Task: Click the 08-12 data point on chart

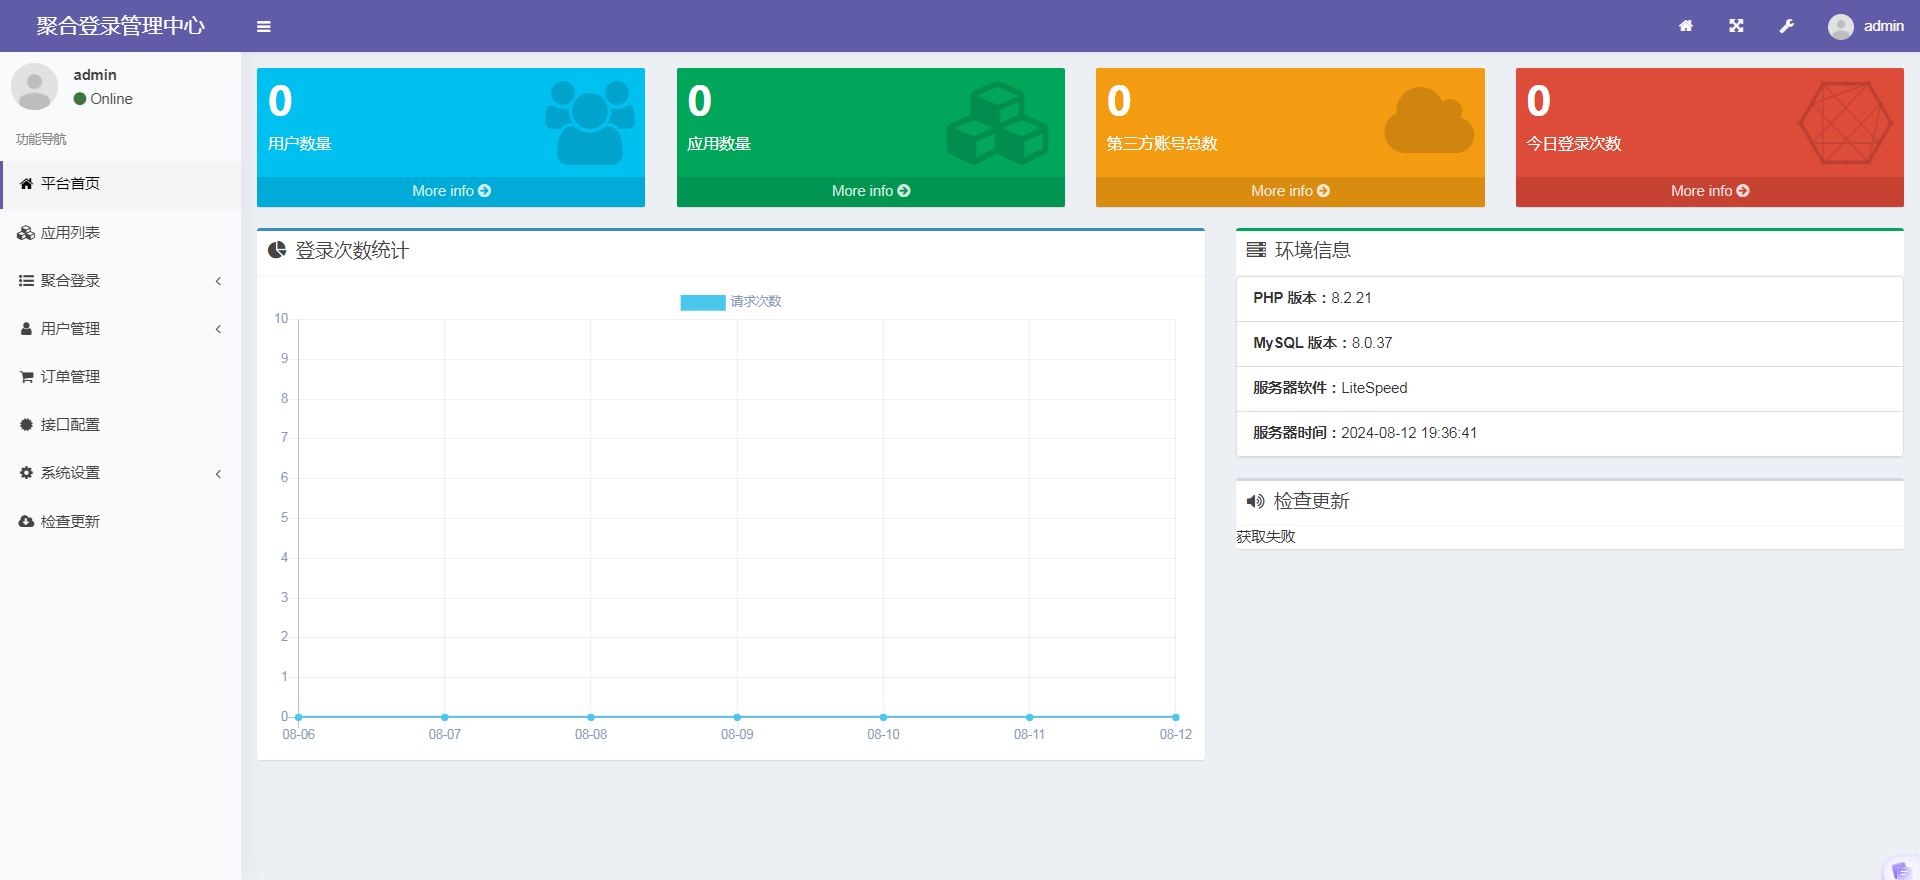Action: click(1176, 717)
